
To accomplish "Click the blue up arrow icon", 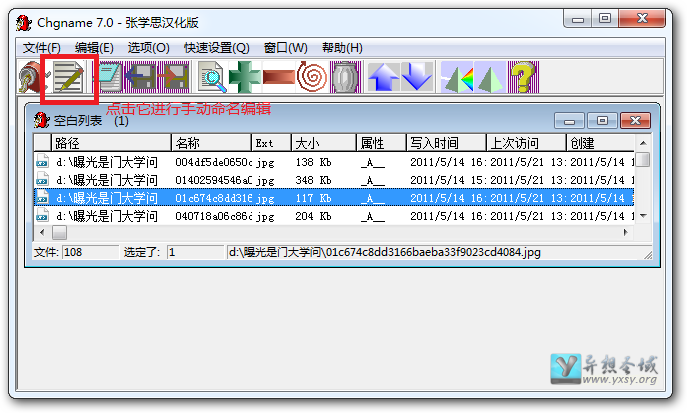I will (383, 78).
